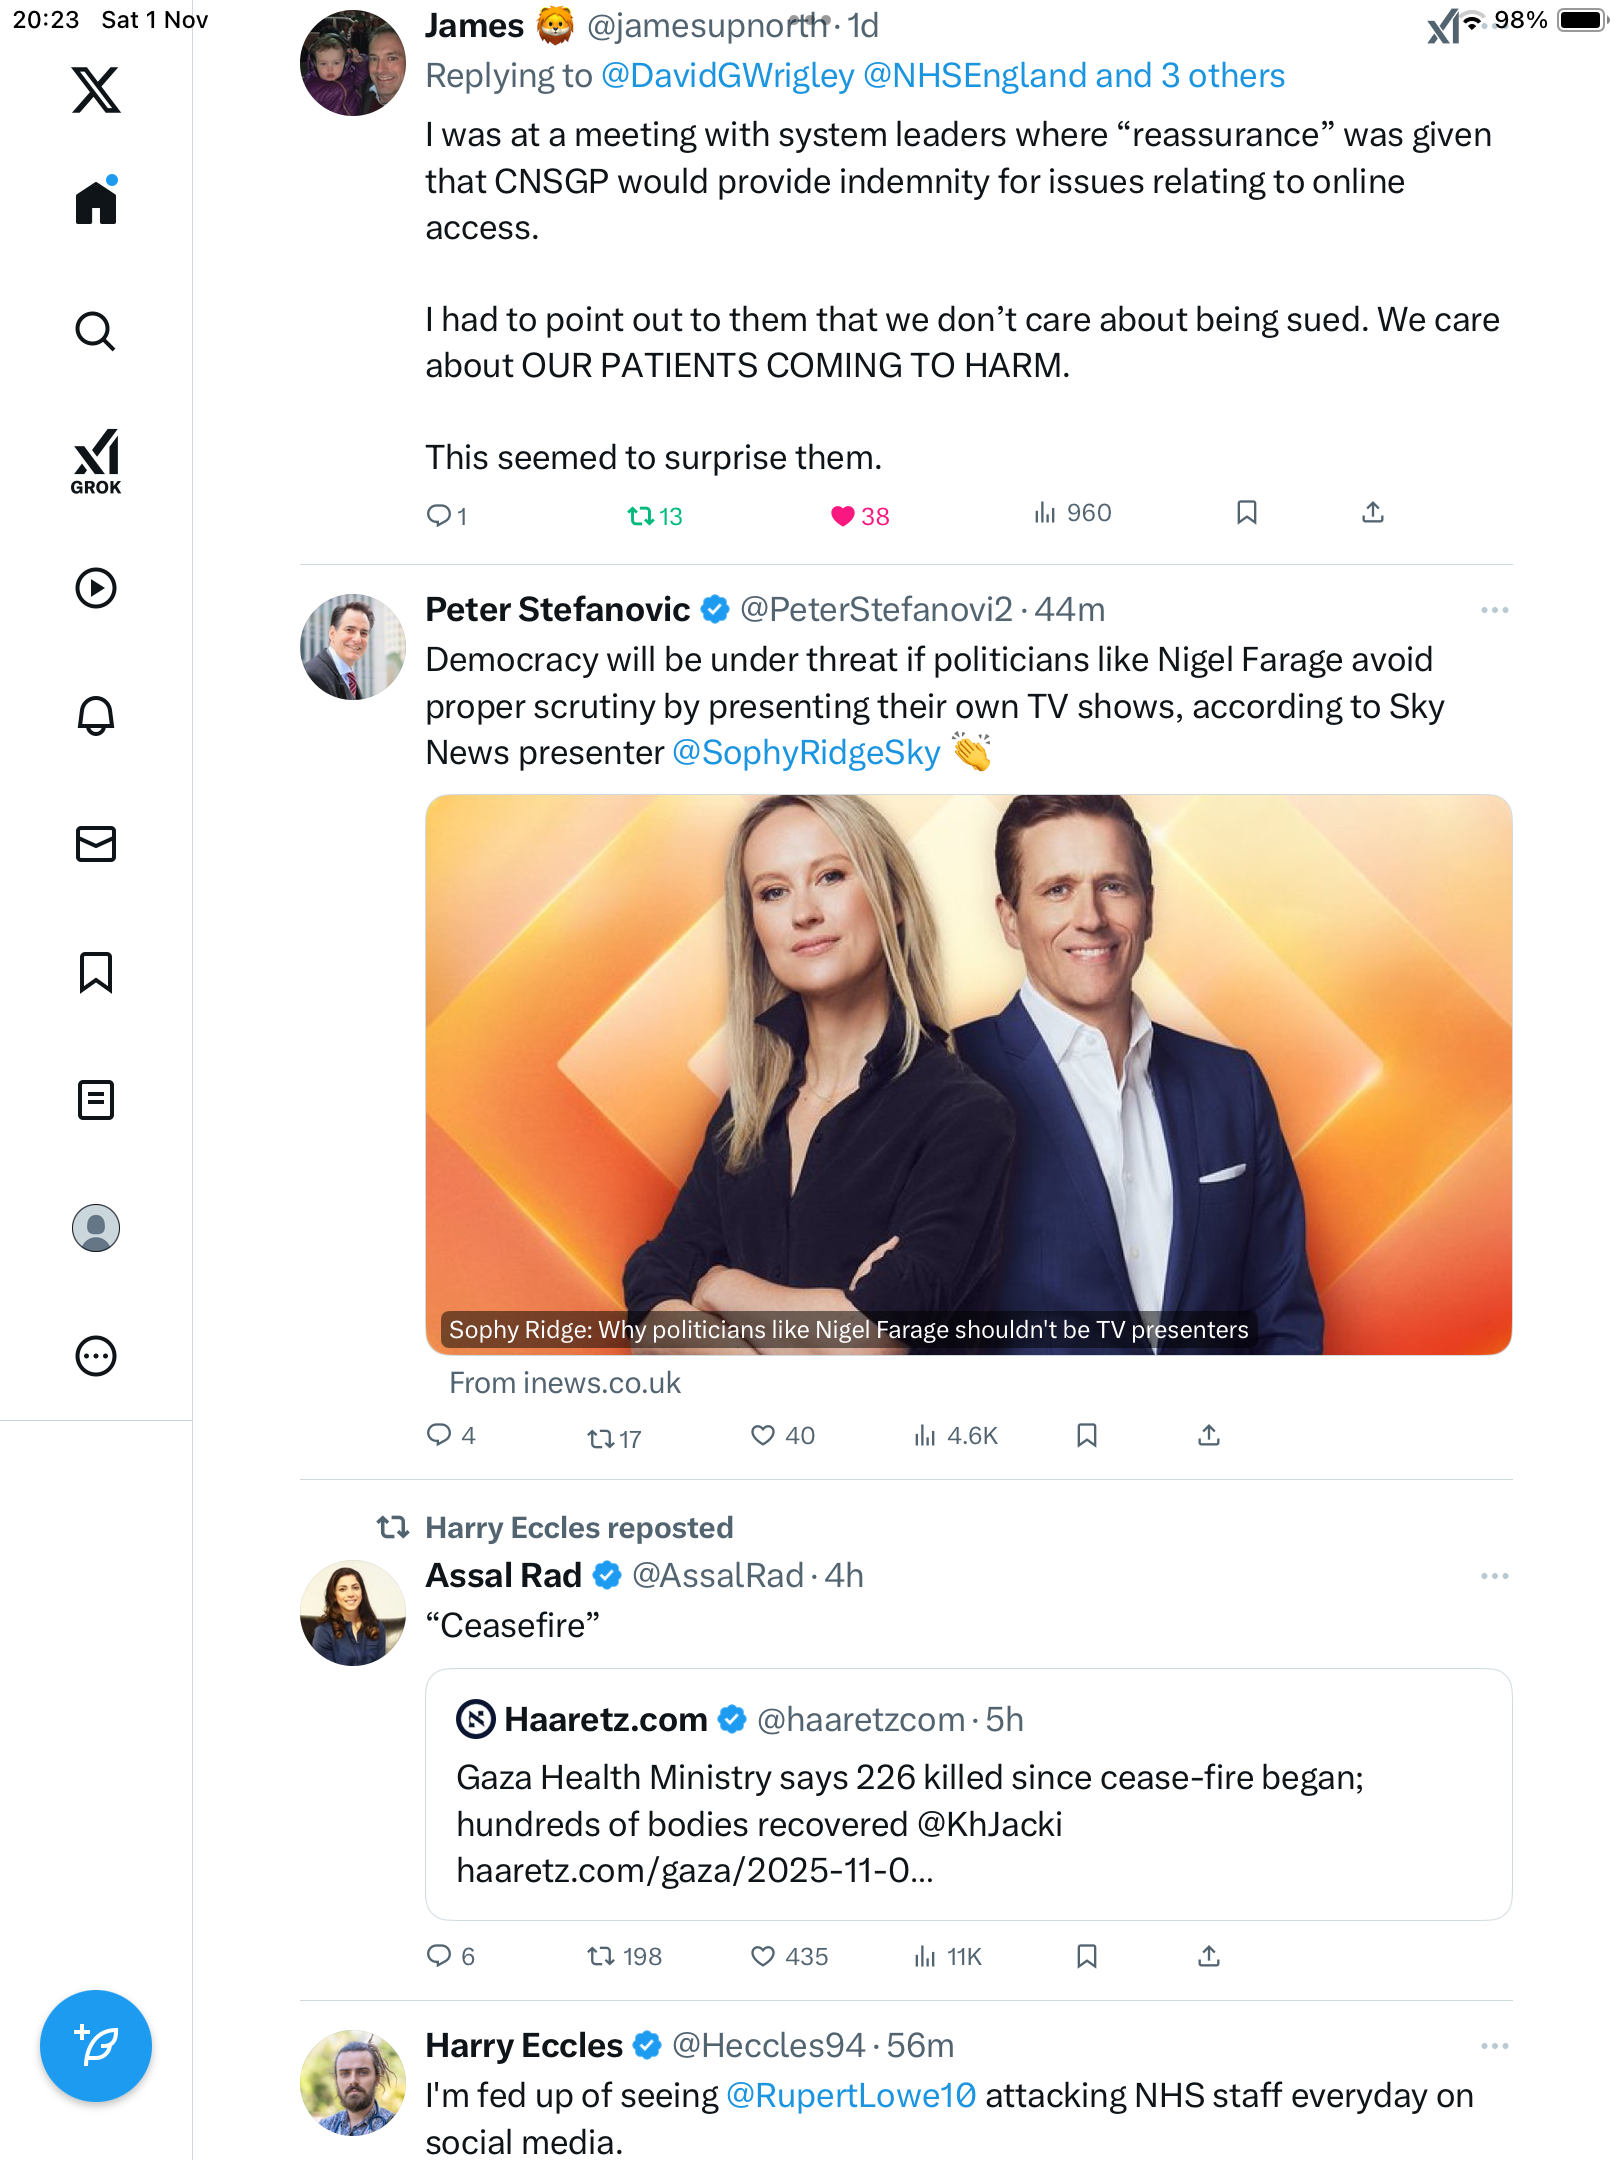Open the profile avatar in the sidebar
1620x2160 pixels.
tap(96, 1228)
